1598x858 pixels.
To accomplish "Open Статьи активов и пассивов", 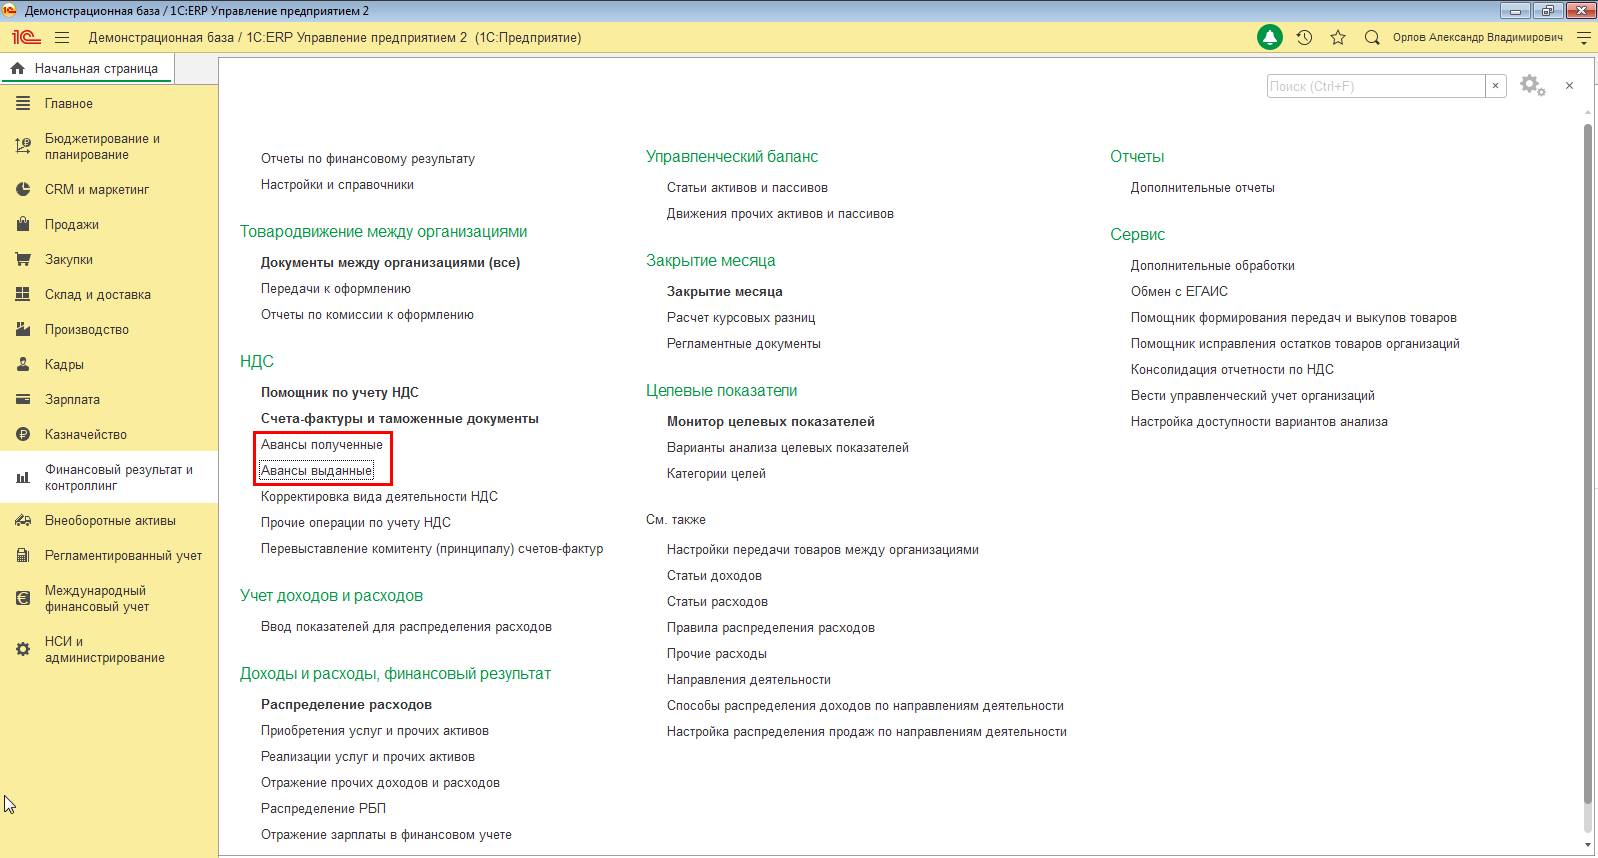I will (x=747, y=188).
